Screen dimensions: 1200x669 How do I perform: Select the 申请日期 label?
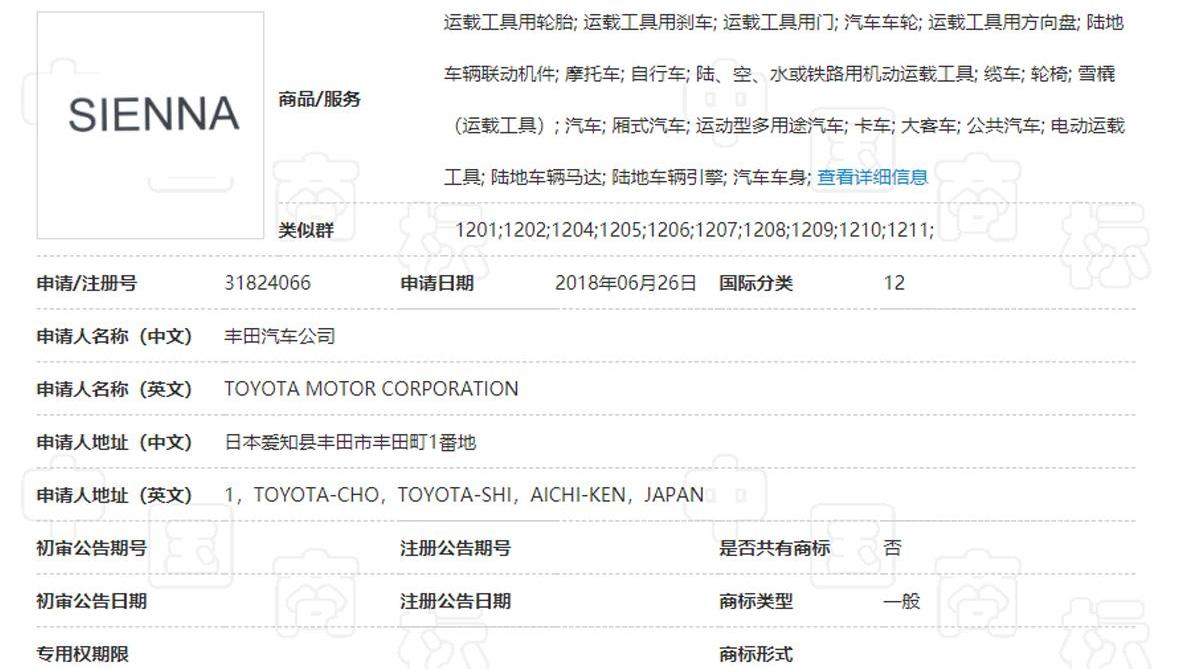click(x=437, y=283)
